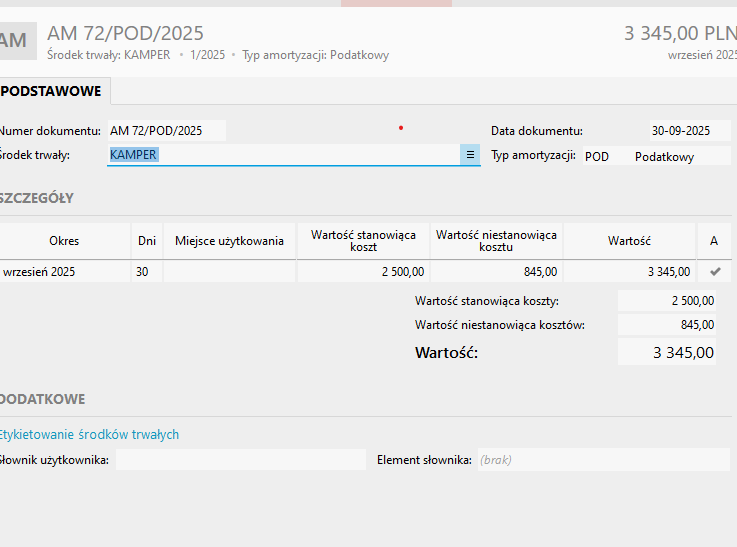This screenshot has width=737, height=547.
Task: Select the KAMPER text in Środek trwały field
Action: point(134,155)
